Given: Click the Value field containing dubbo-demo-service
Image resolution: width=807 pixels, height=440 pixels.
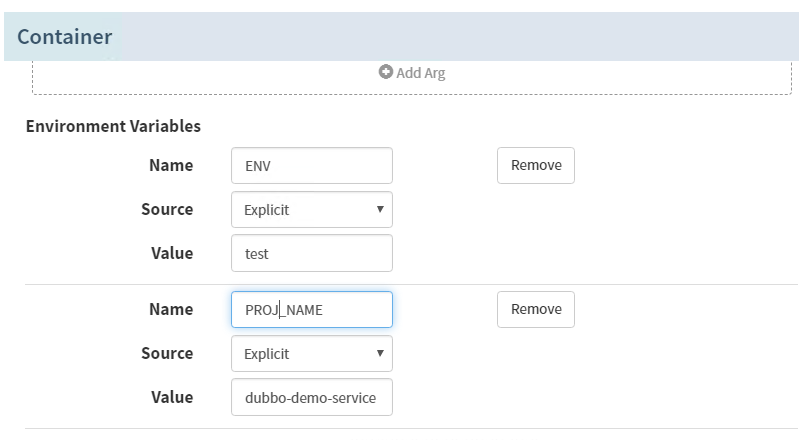Looking at the screenshot, I should pyautogui.click(x=311, y=398).
